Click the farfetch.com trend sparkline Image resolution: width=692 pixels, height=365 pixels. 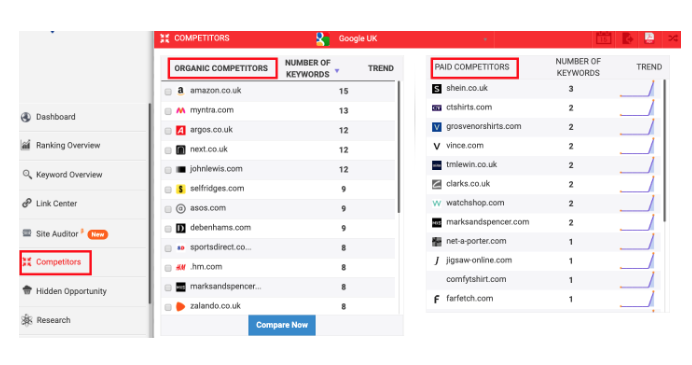(x=637, y=299)
